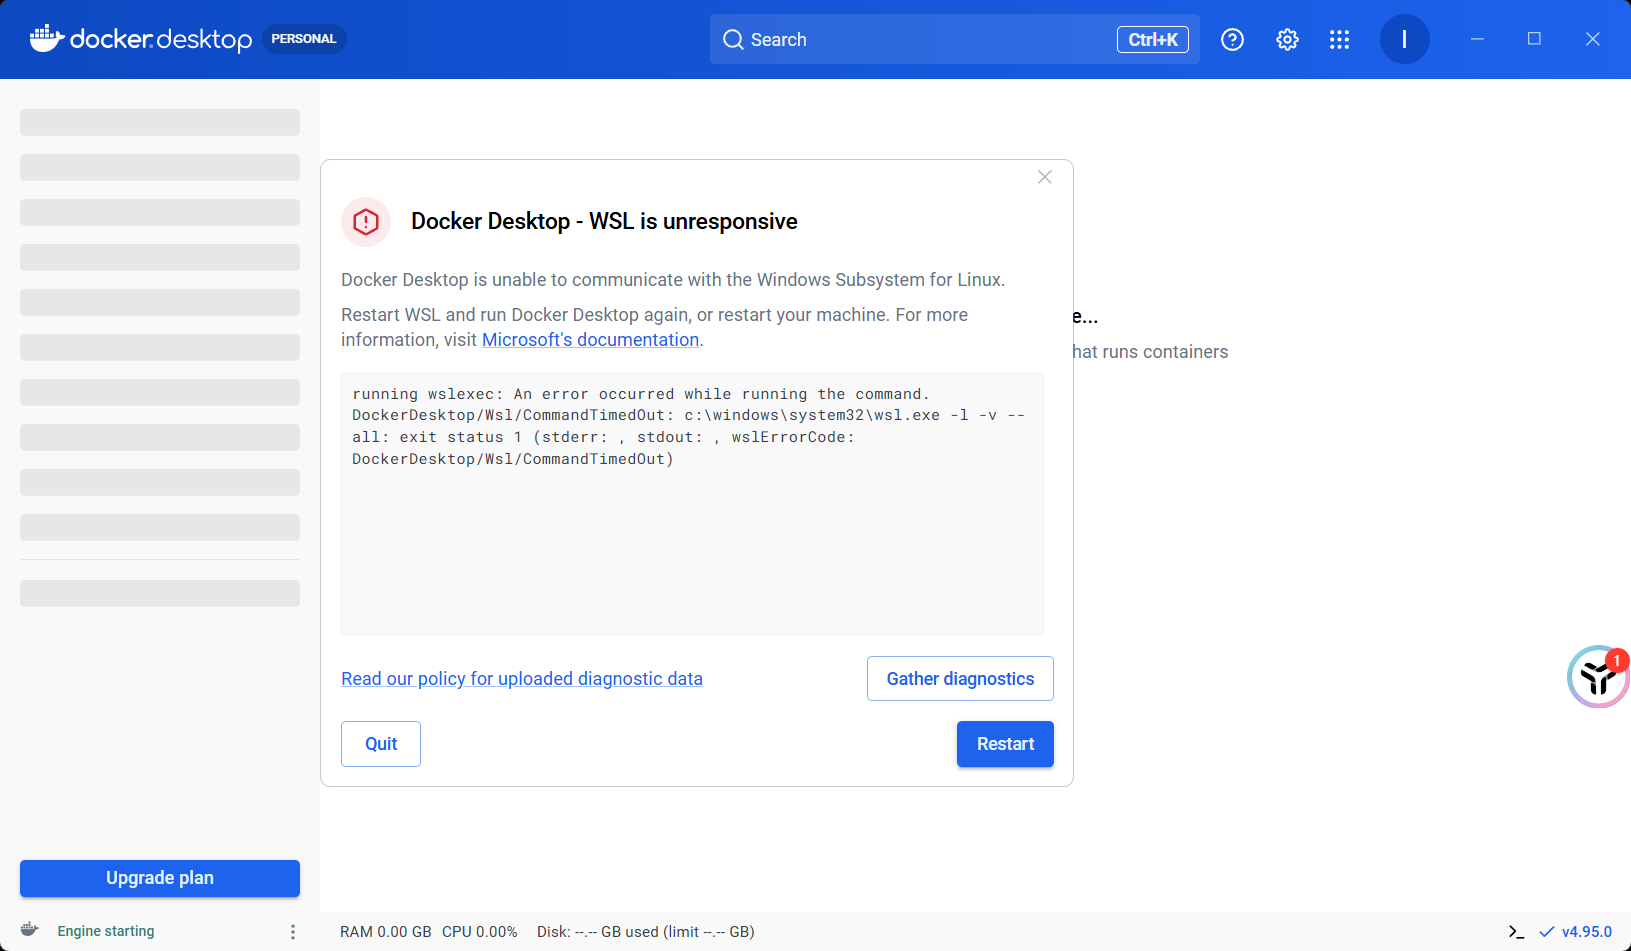Click the Search input field
The width and height of the screenshot is (1631, 951).
[x=955, y=39]
